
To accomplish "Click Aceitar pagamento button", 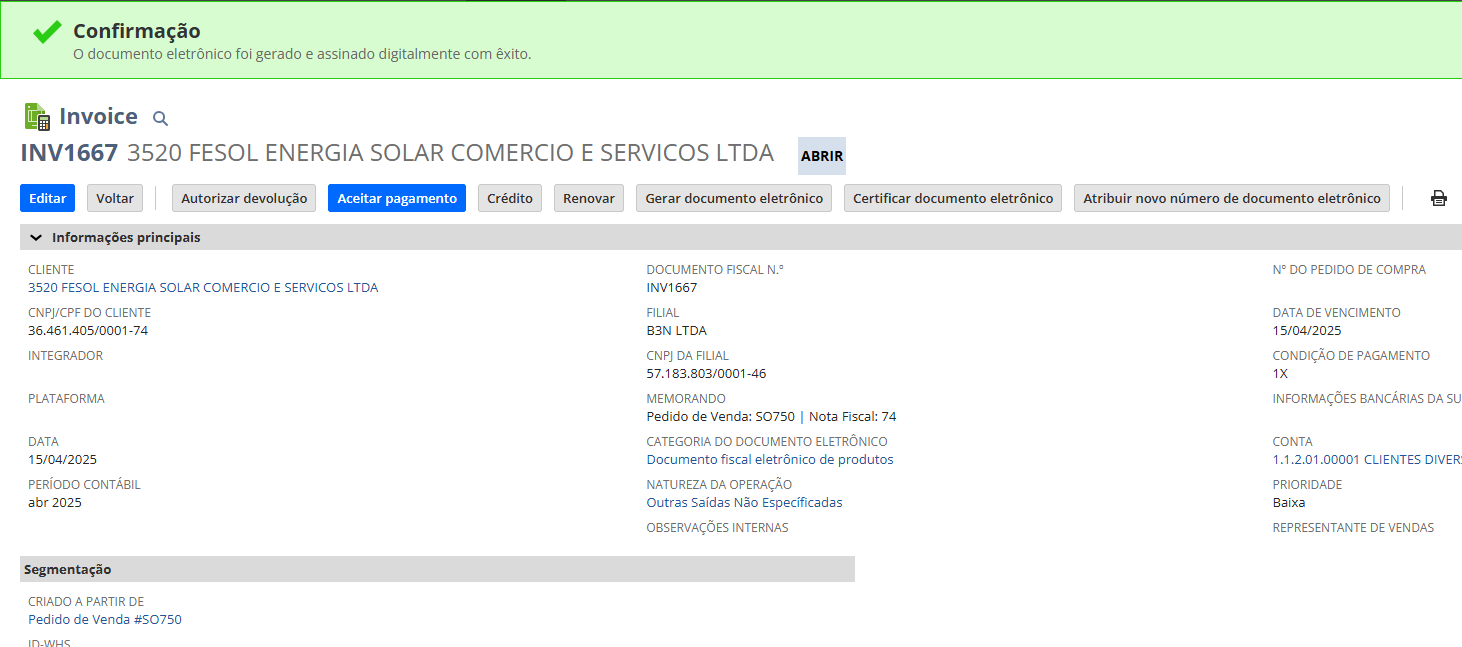I will click(x=397, y=198).
